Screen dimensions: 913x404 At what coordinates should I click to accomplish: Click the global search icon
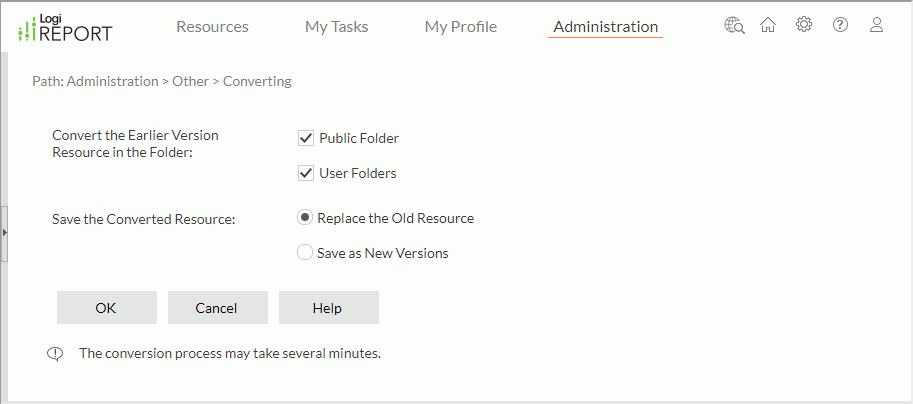pyautogui.click(x=734, y=26)
